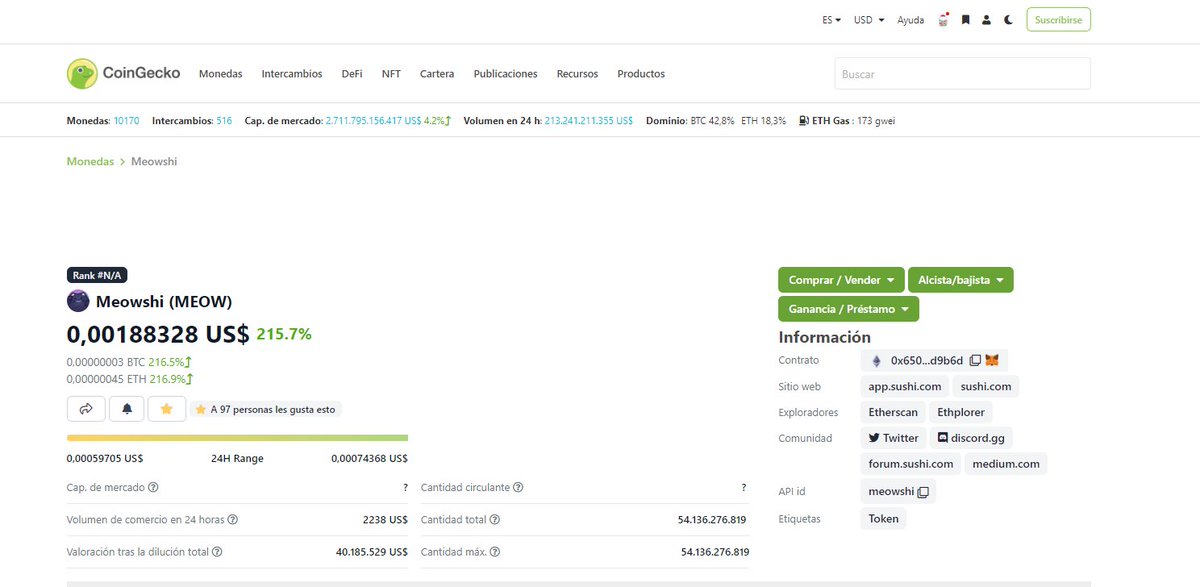The width and height of the screenshot is (1200, 587).
Task: Click the Ayuda link
Action: pos(910,20)
